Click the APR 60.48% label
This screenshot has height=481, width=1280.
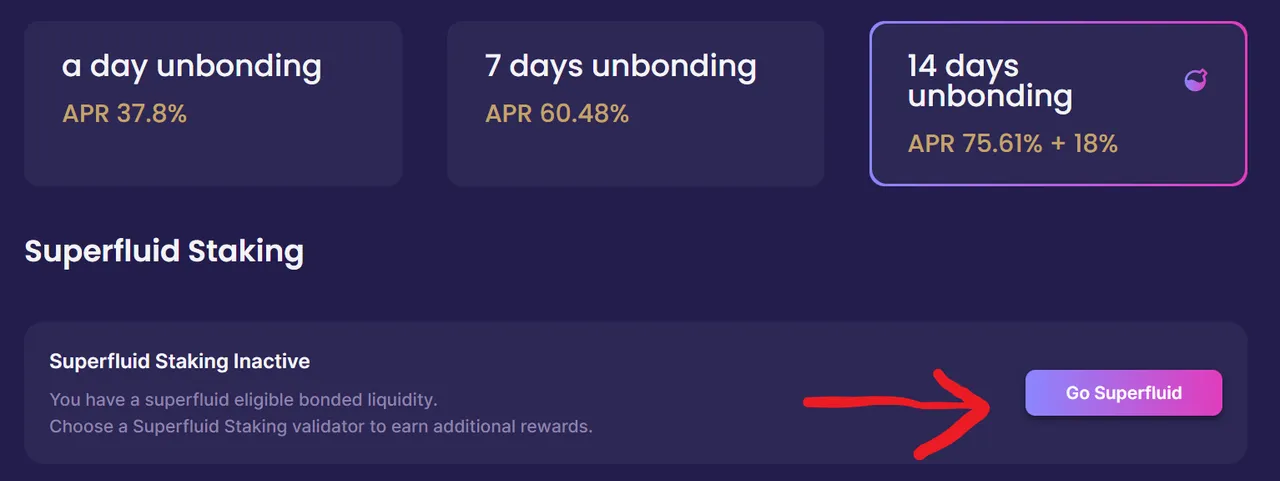coord(557,114)
